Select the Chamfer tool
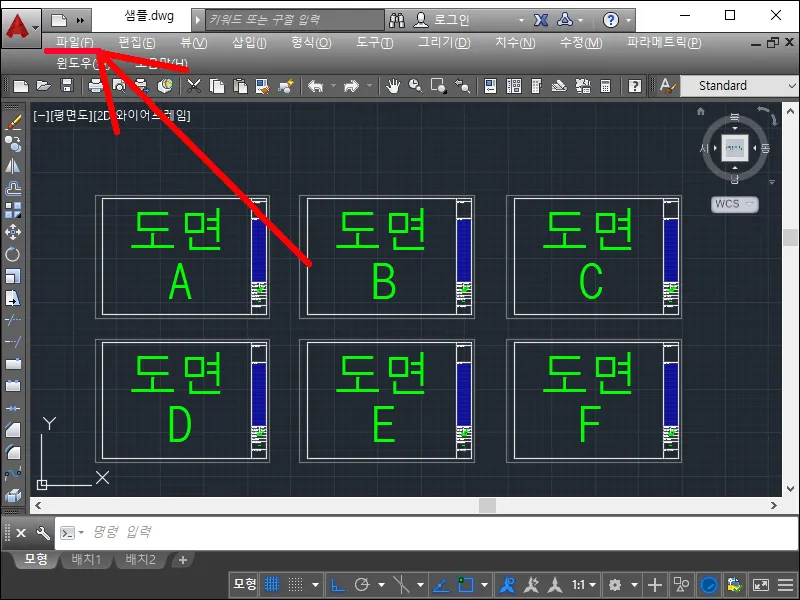This screenshot has width=800, height=600. [13, 430]
